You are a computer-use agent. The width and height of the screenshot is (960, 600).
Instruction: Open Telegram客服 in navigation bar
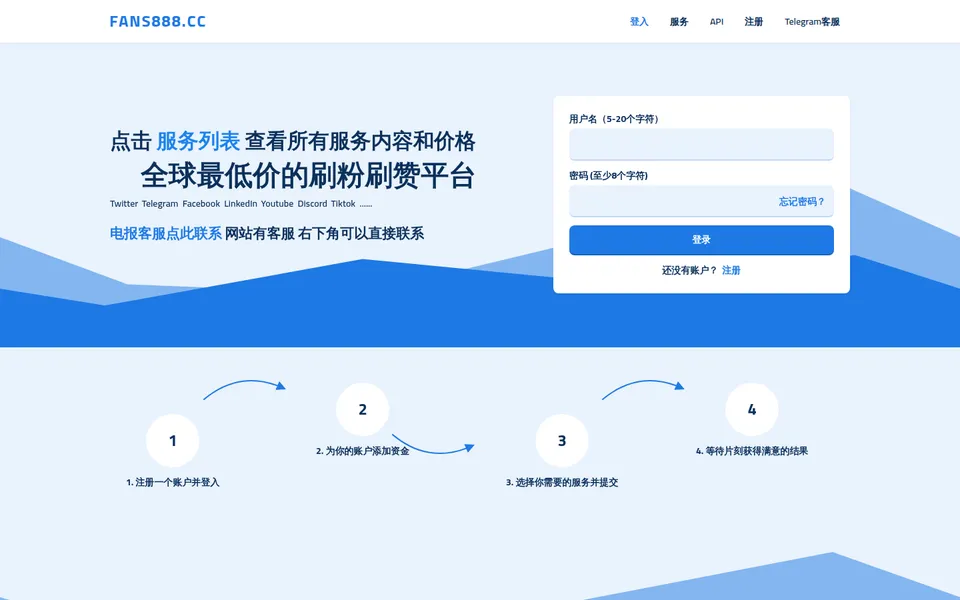tap(812, 21)
